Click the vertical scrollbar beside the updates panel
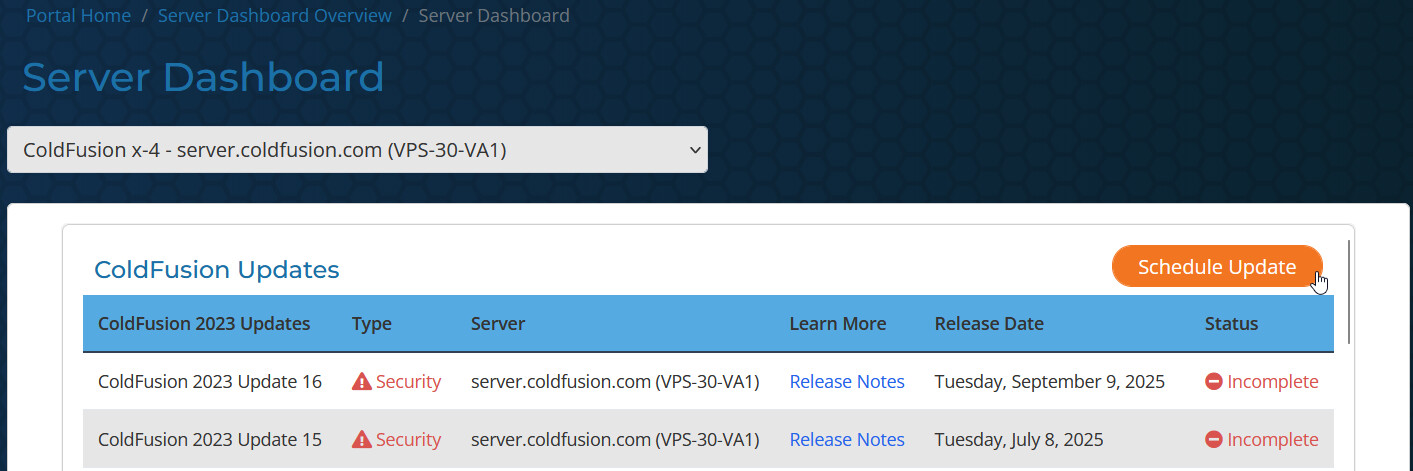 [x=1350, y=290]
